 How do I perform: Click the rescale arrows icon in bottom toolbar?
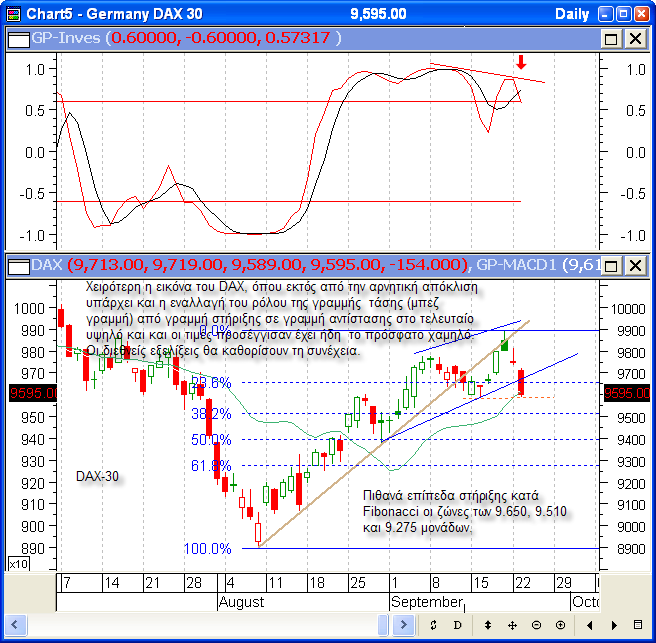pos(433,624)
